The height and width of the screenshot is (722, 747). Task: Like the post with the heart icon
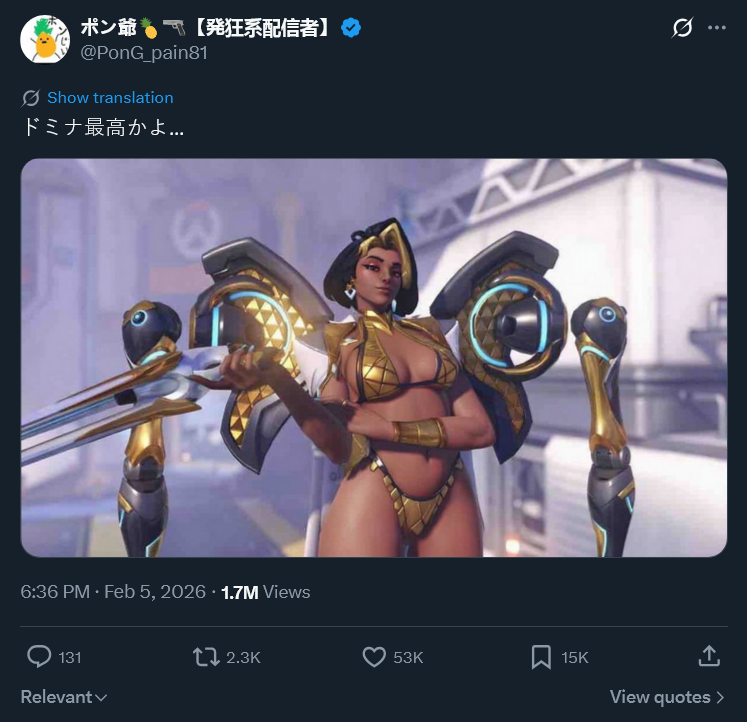tap(374, 657)
